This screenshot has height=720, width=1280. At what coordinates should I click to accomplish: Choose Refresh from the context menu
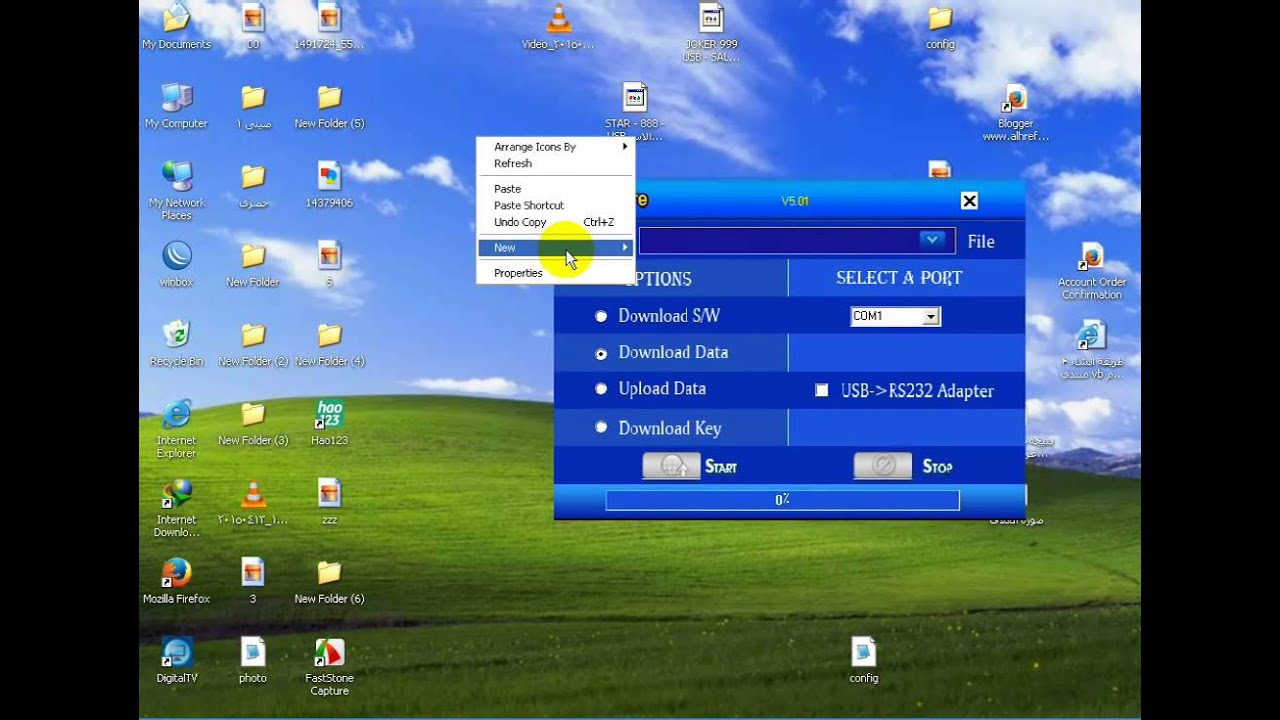pos(555,163)
